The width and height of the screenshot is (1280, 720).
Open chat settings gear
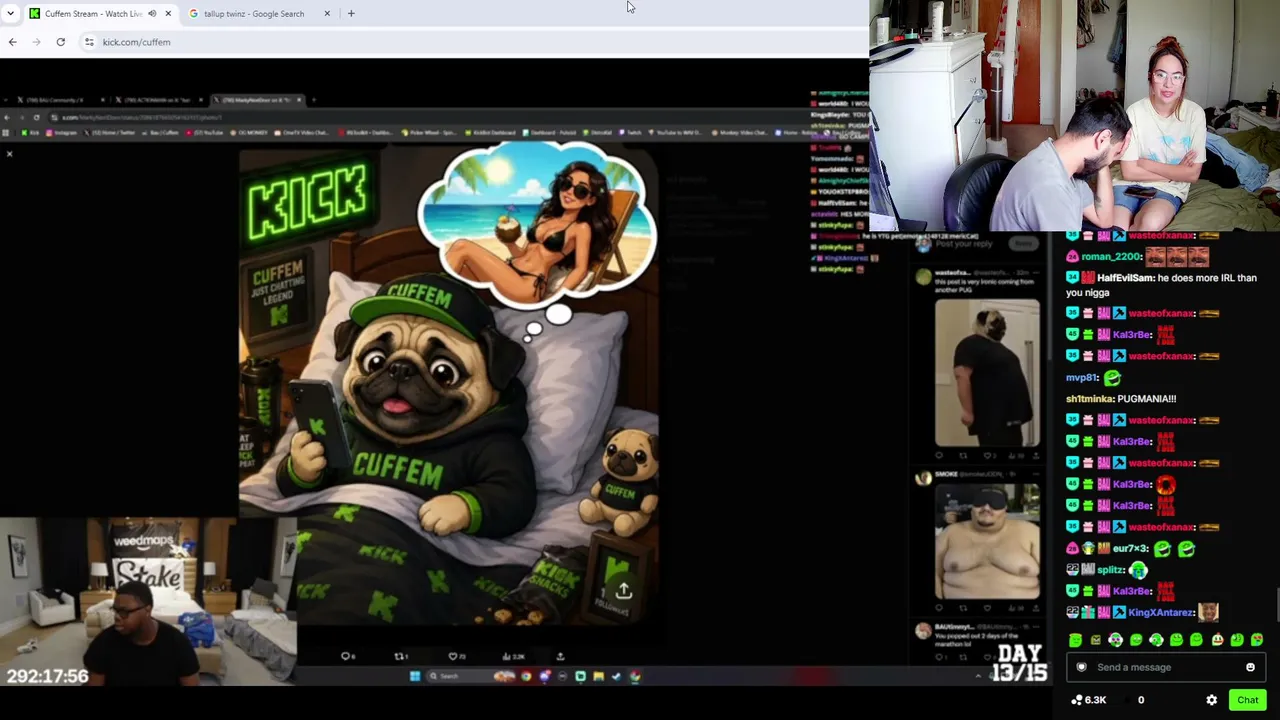point(1211,700)
